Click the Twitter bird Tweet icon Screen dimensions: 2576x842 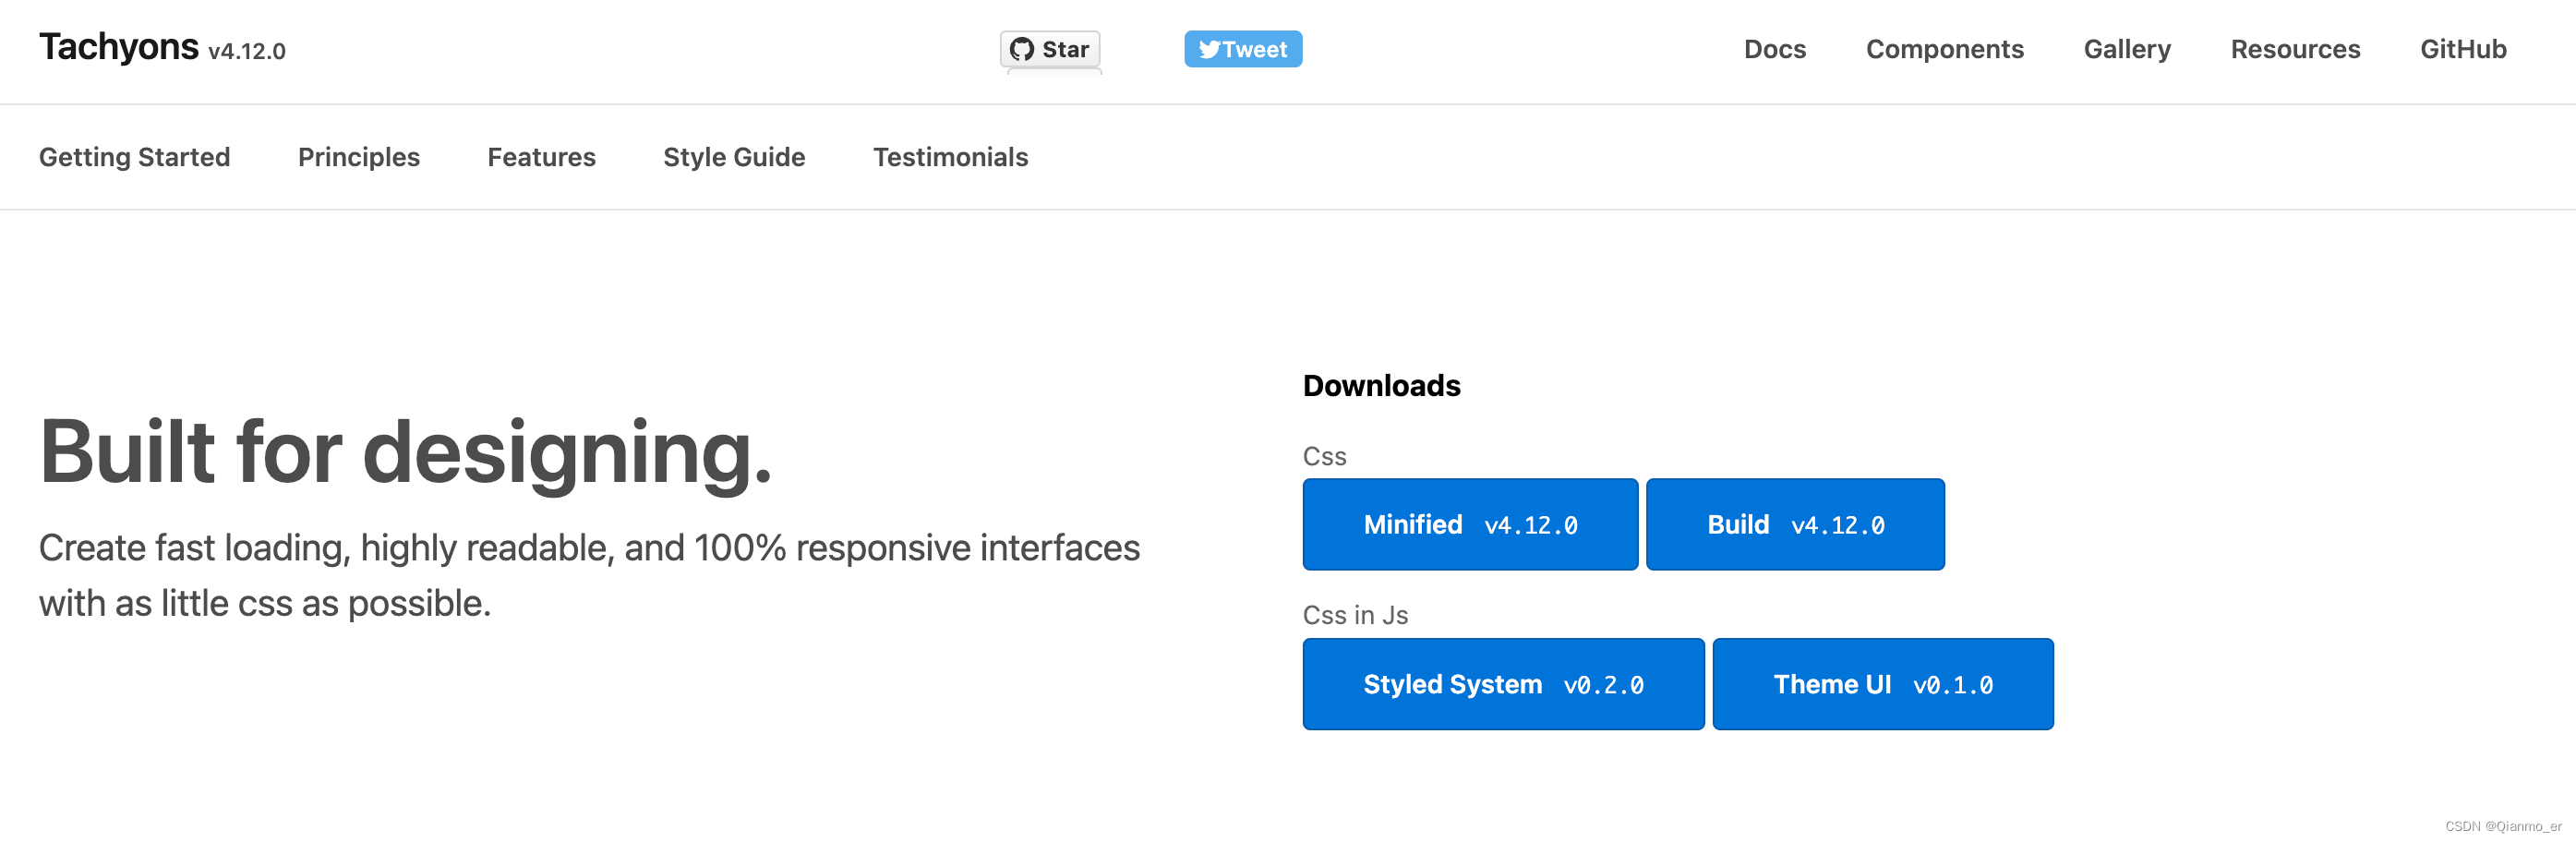pyautogui.click(x=1209, y=49)
